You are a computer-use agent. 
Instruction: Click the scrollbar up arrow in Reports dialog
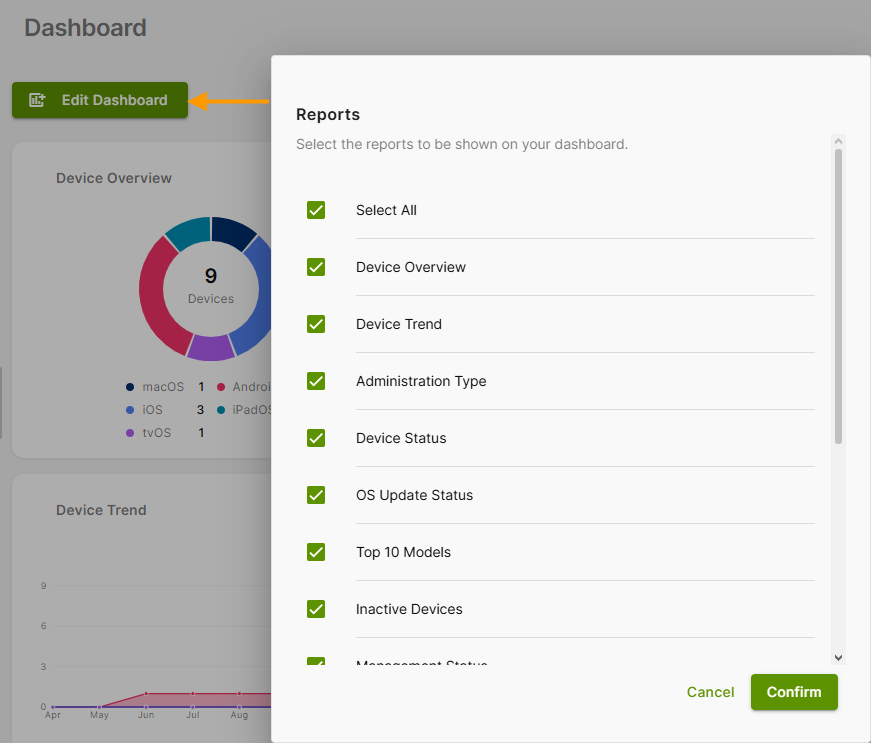(838, 140)
